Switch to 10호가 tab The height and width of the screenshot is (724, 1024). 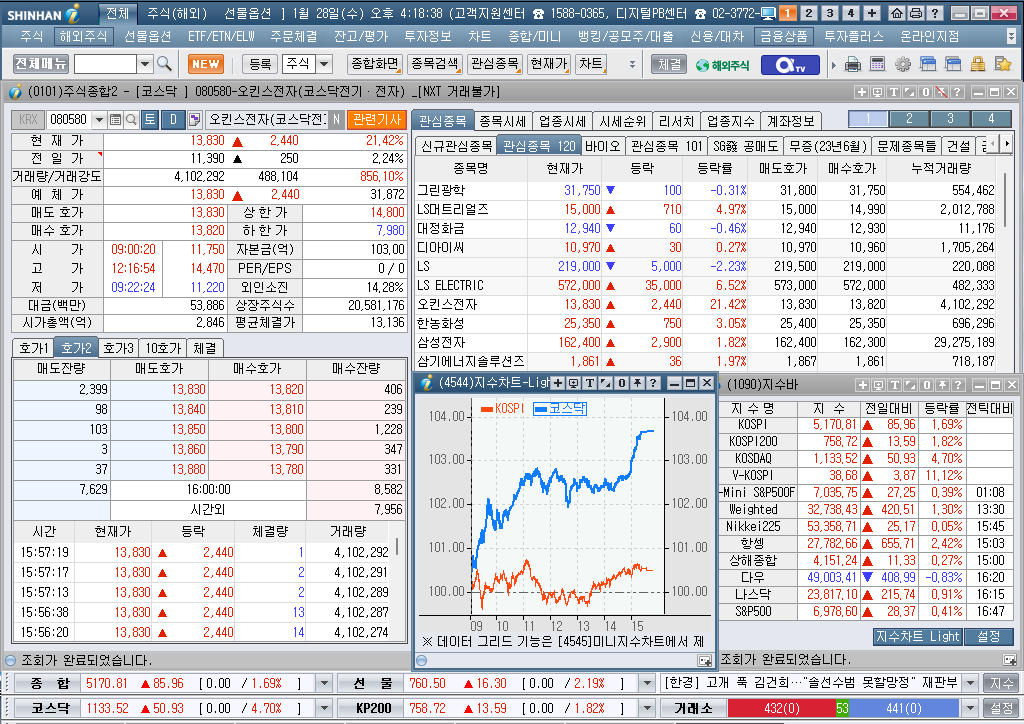coord(162,348)
